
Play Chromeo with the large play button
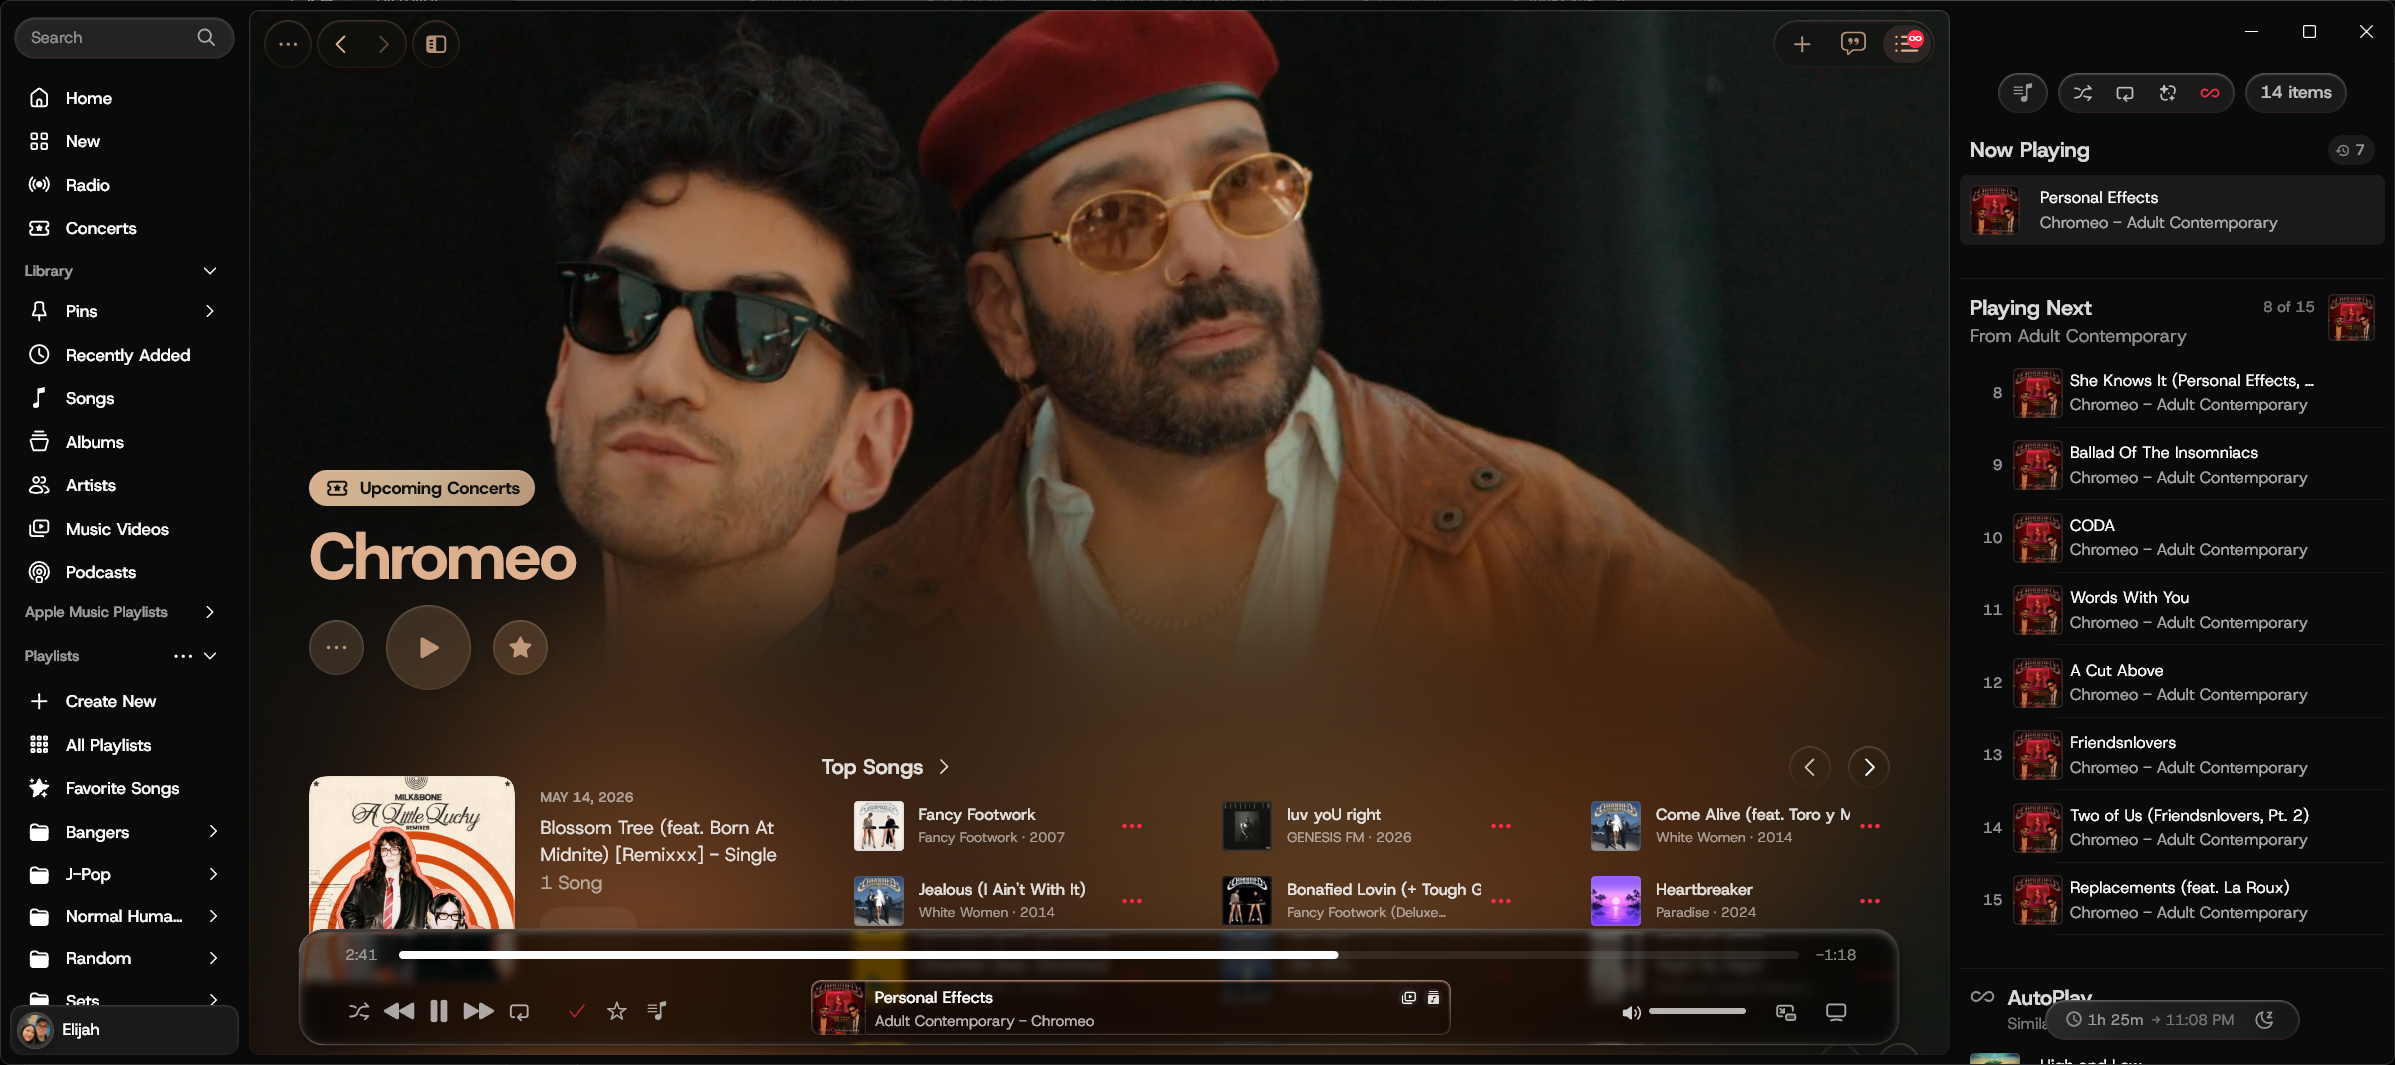(428, 648)
